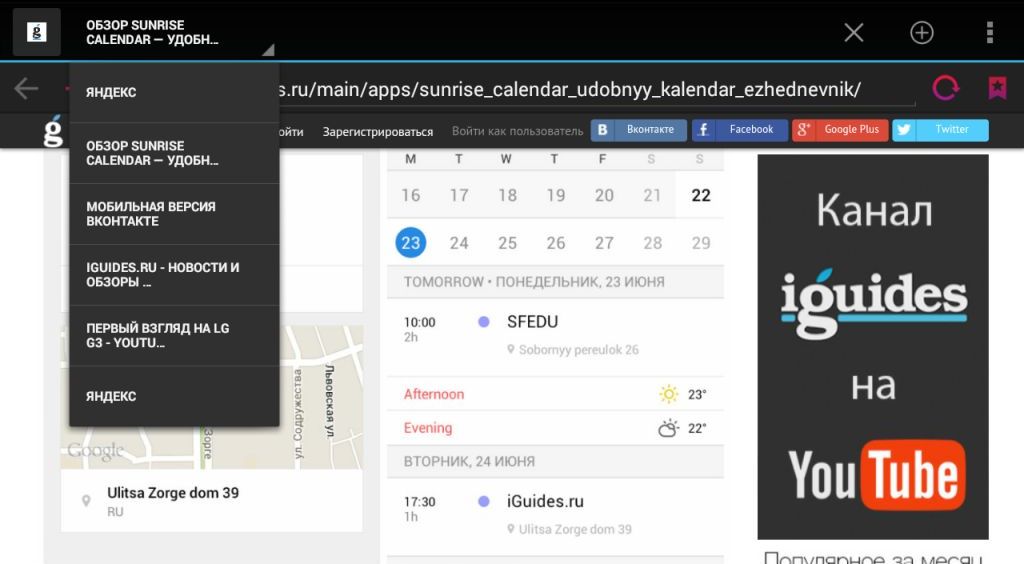The width and height of the screenshot is (1024, 564).
Task: Log in with Google Plus button
Action: [840, 130]
